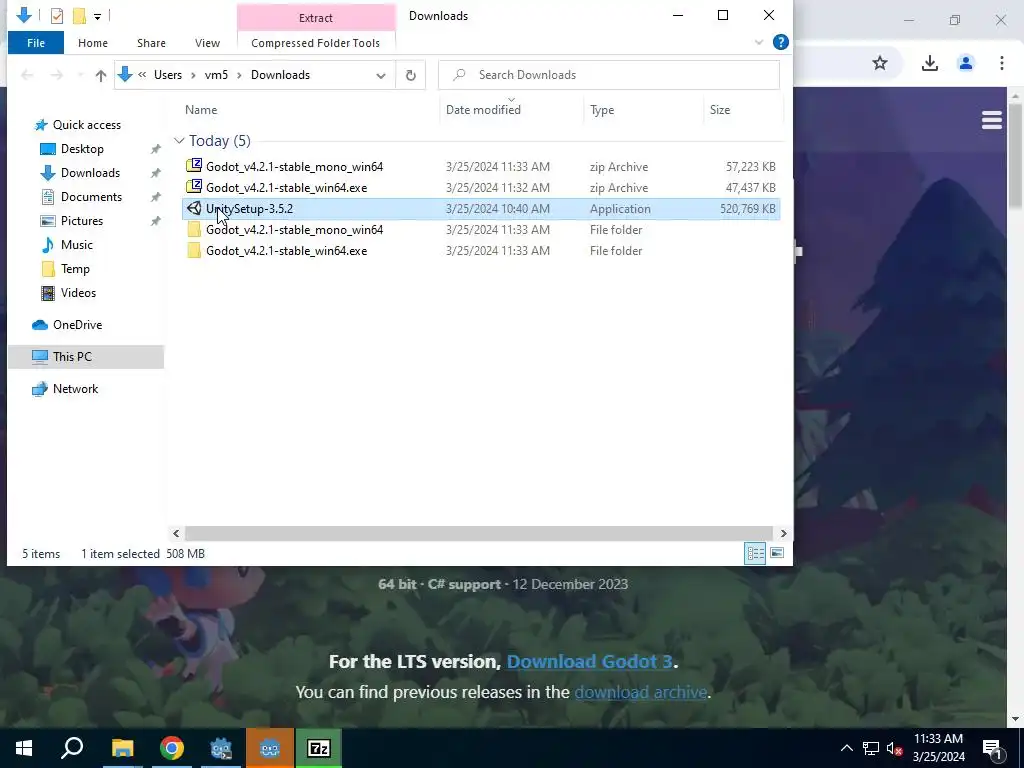Viewport: 1024px width, 768px height.
Task: Click the taskbar Search magnifier icon
Action: click(x=72, y=748)
